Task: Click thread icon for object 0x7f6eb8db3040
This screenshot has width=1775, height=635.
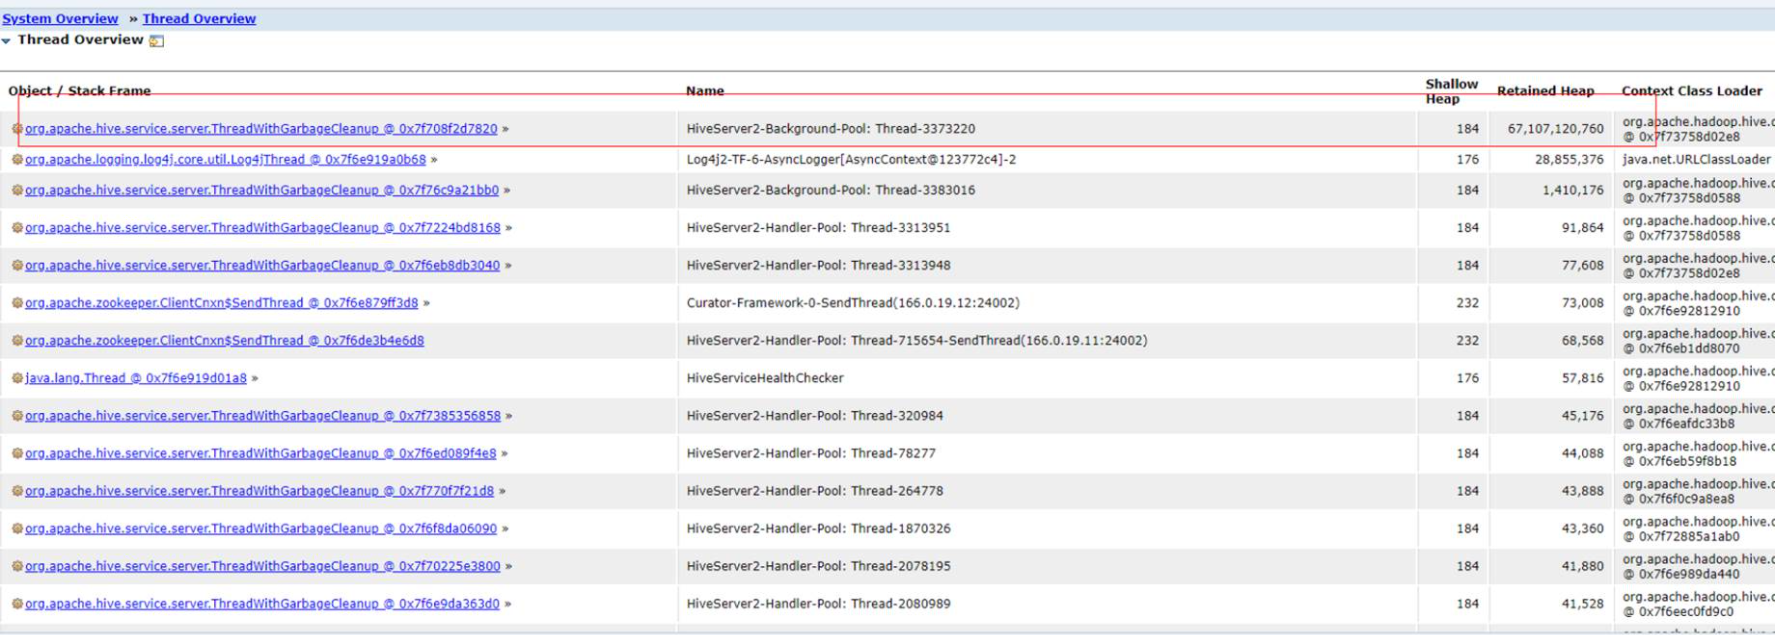Action: [x=17, y=265]
